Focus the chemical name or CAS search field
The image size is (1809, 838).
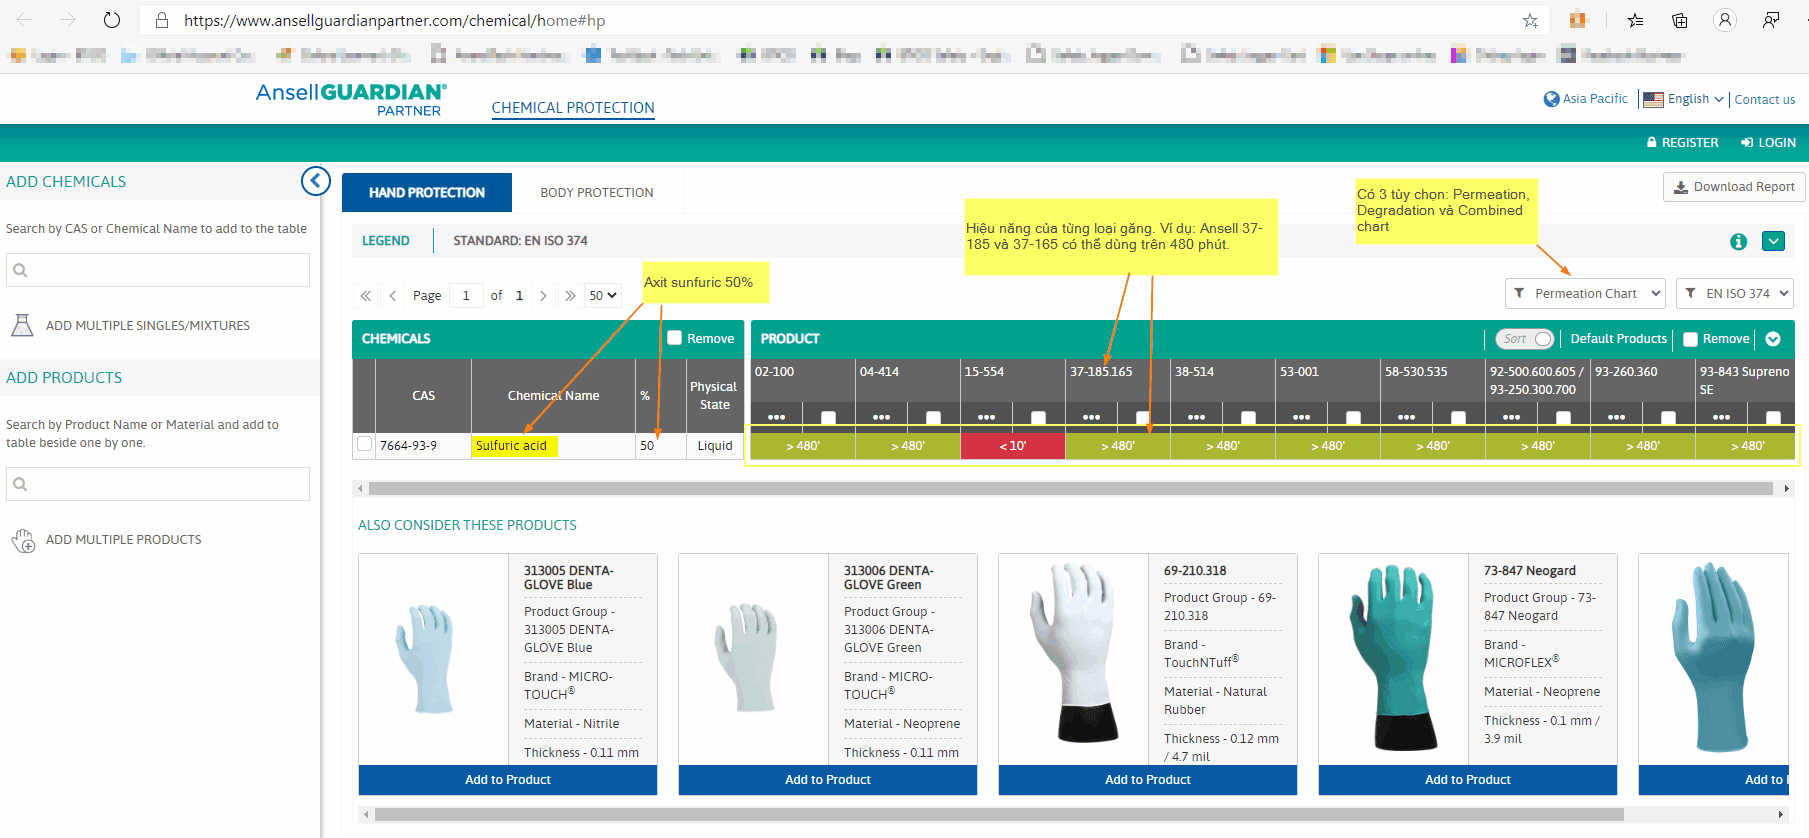(x=158, y=270)
